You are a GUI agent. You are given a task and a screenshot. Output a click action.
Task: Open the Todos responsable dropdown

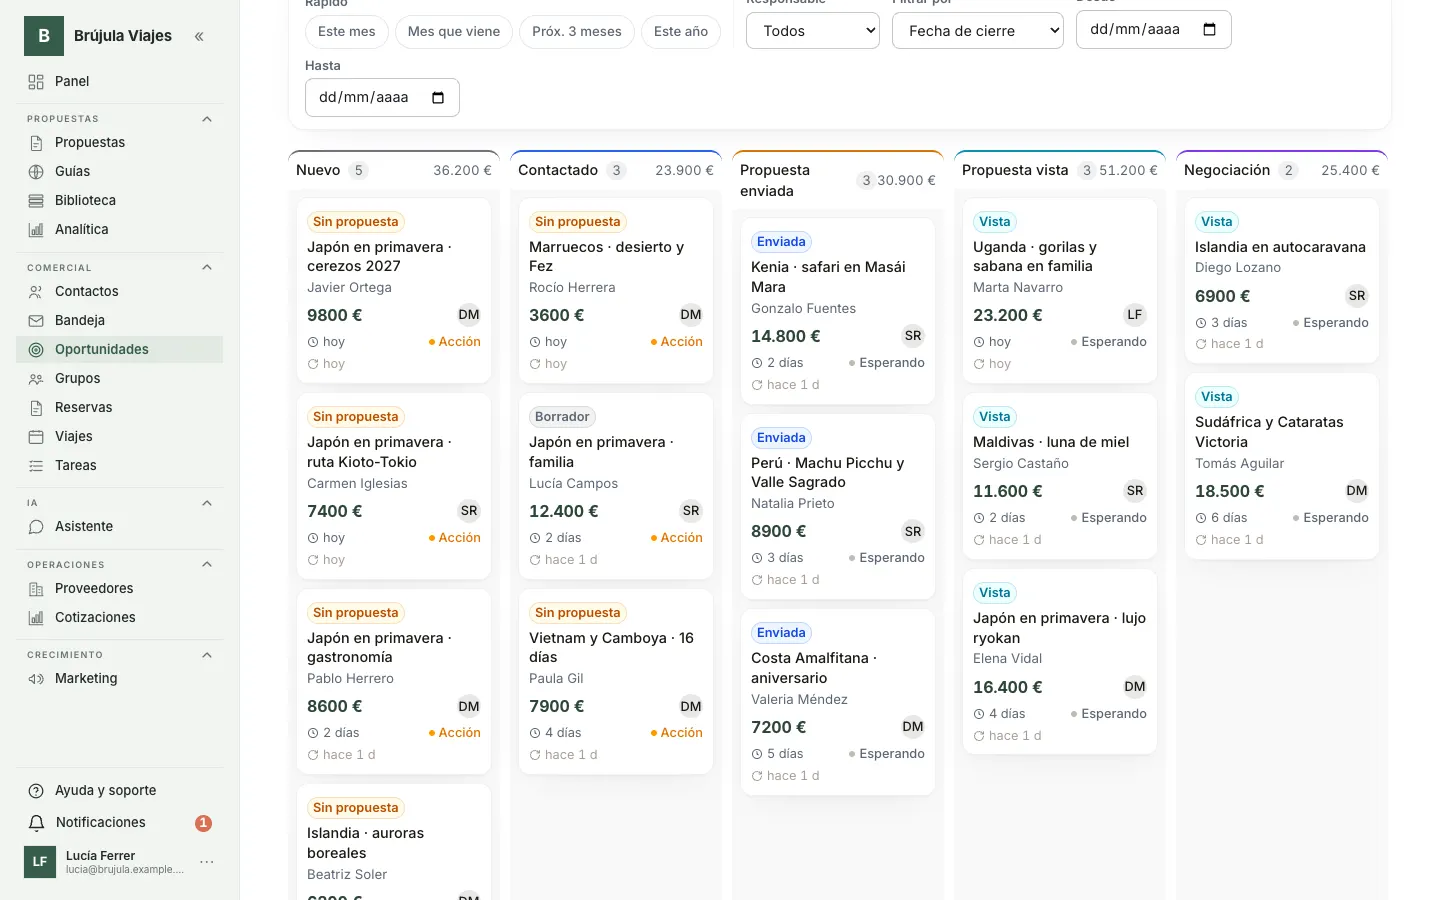(813, 31)
